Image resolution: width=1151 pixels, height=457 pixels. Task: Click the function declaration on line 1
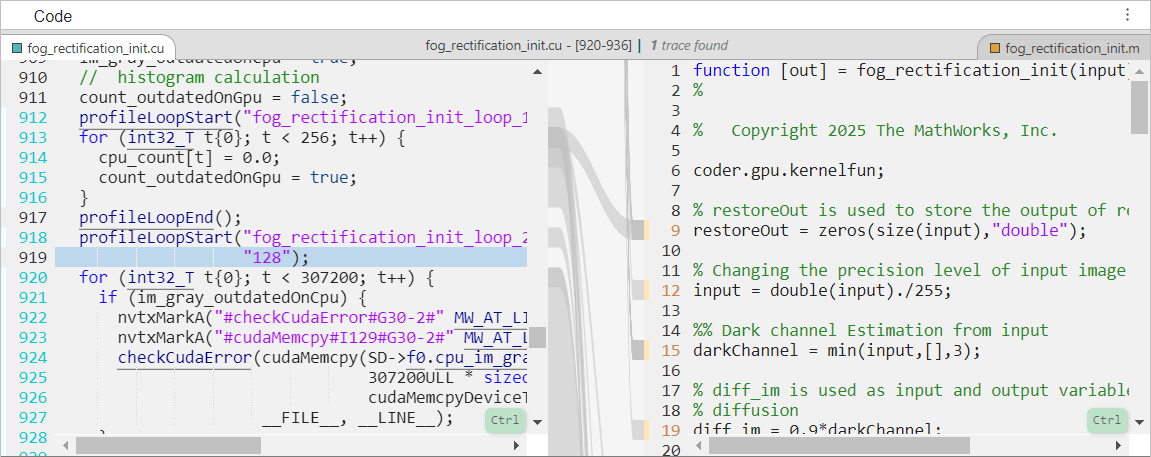[909, 71]
